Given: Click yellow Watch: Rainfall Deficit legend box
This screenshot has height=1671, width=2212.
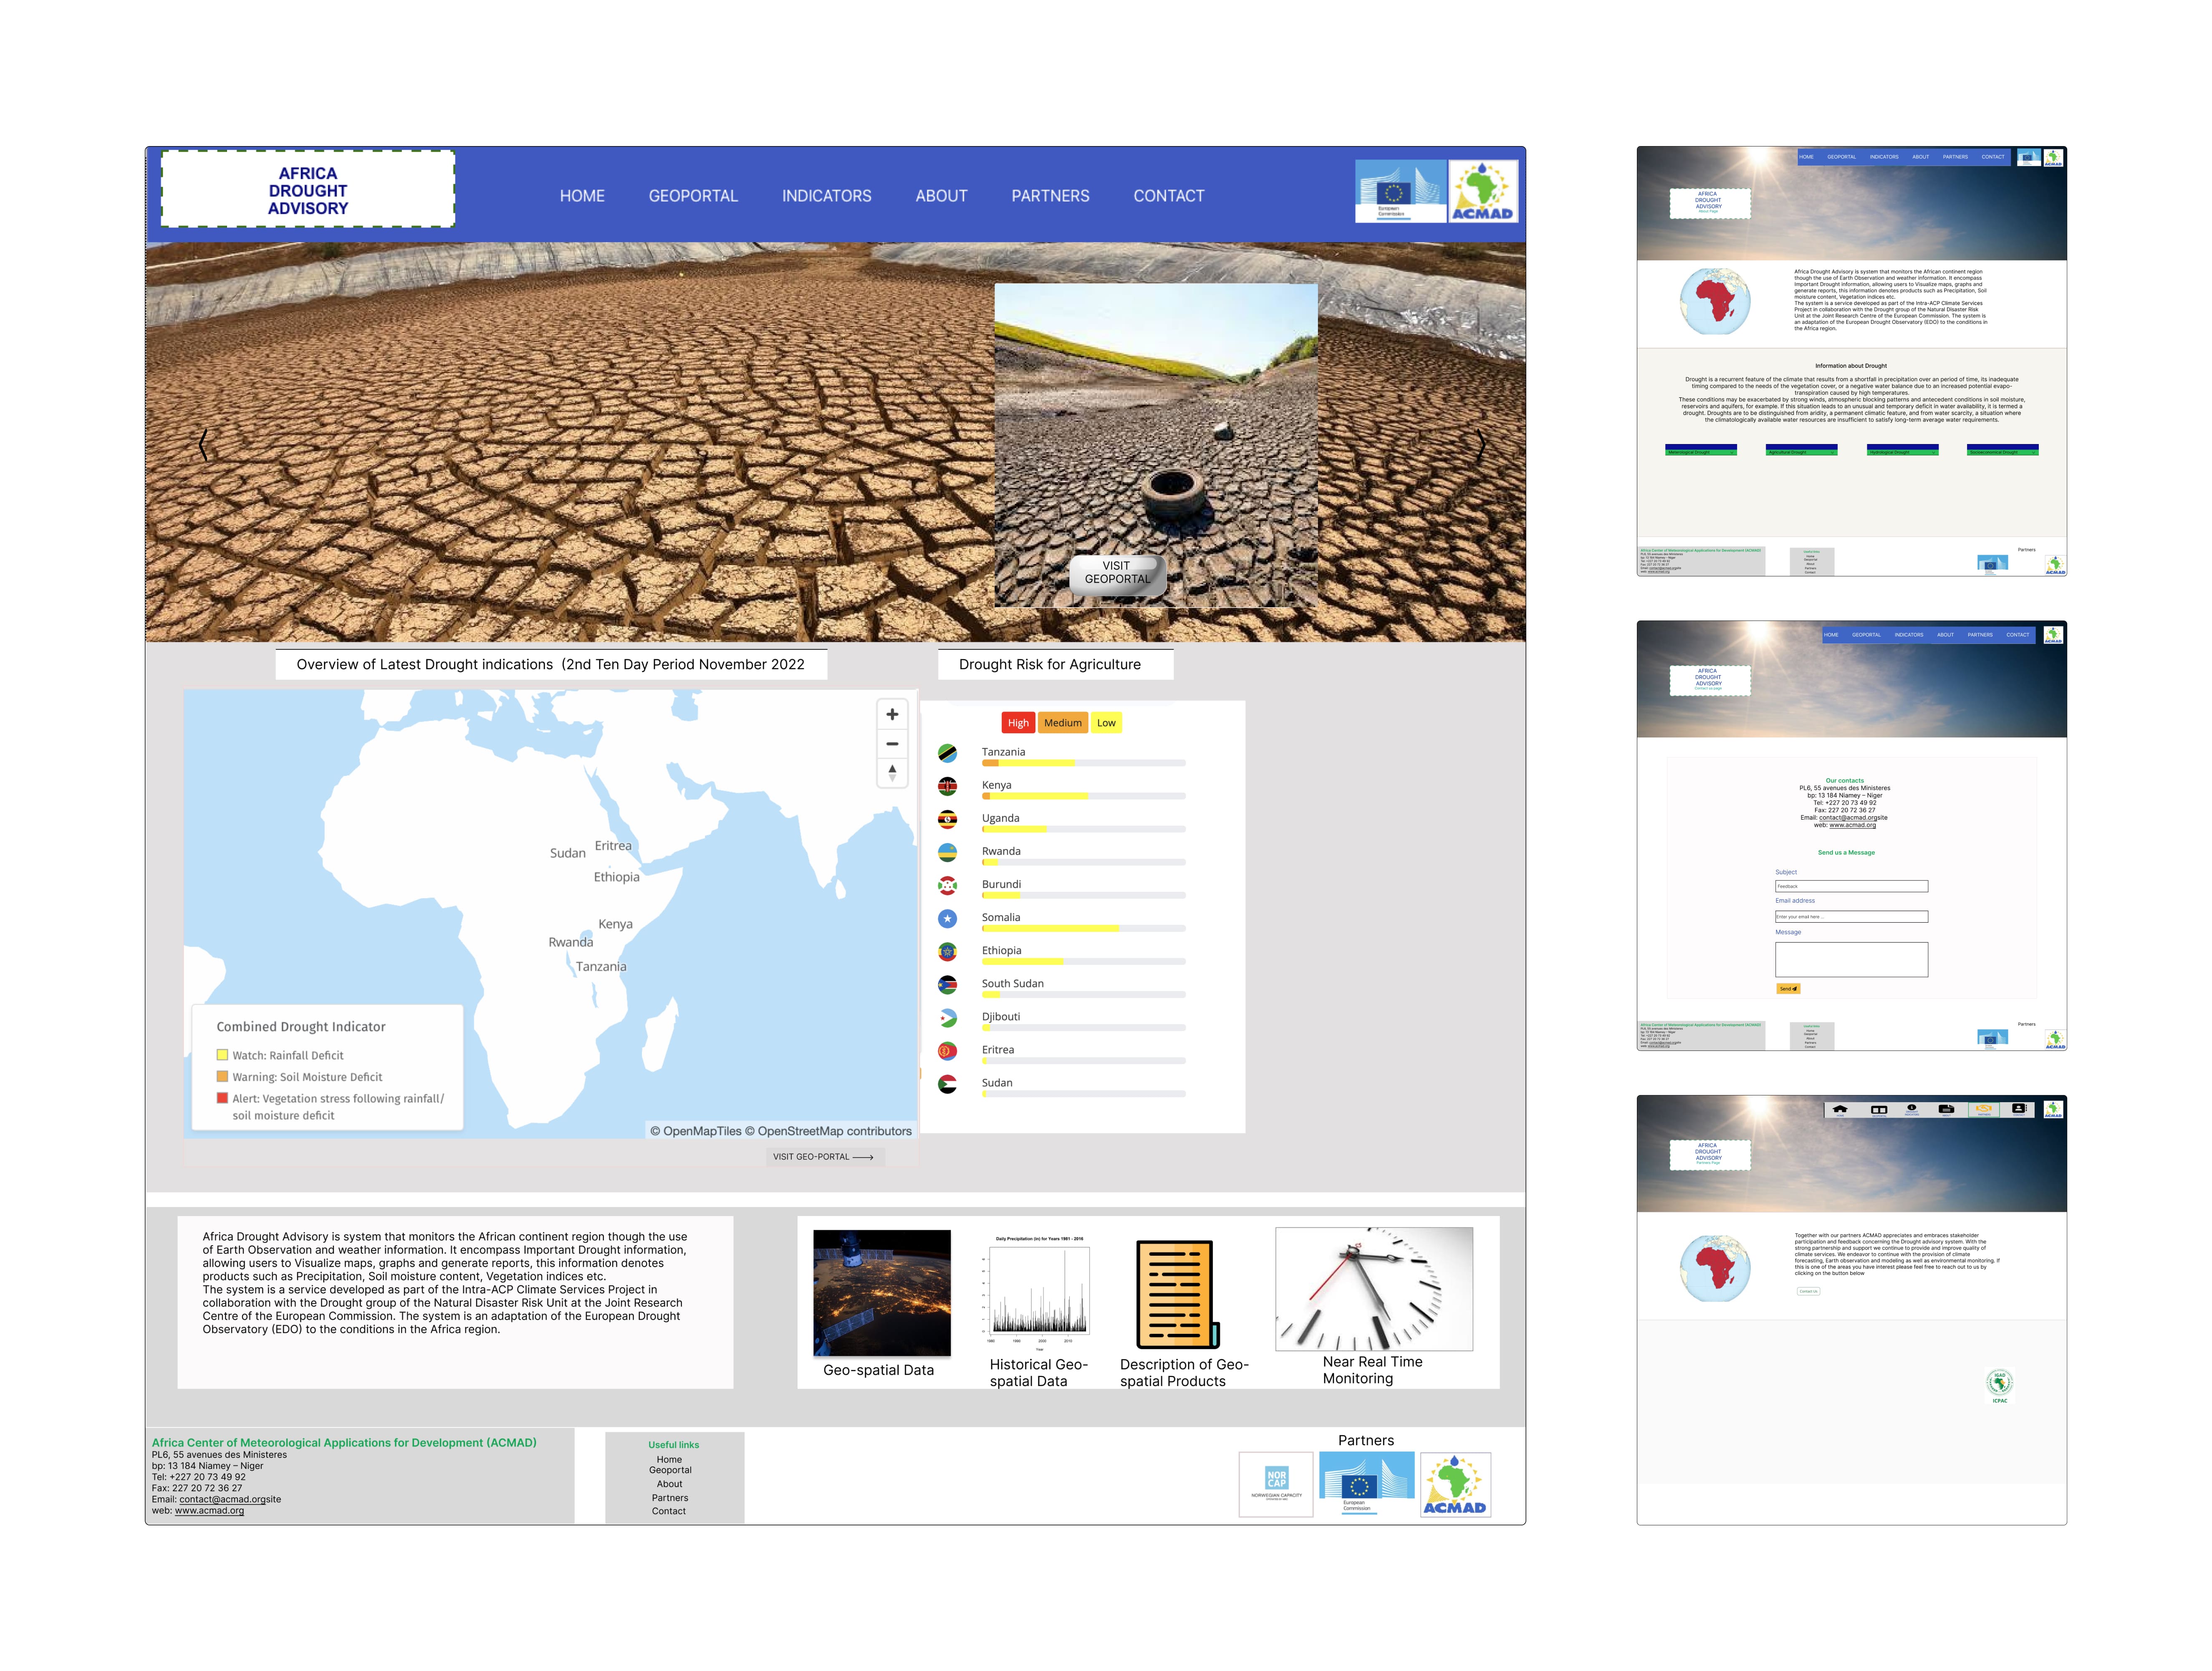Looking at the screenshot, I should click(222, 1055).
